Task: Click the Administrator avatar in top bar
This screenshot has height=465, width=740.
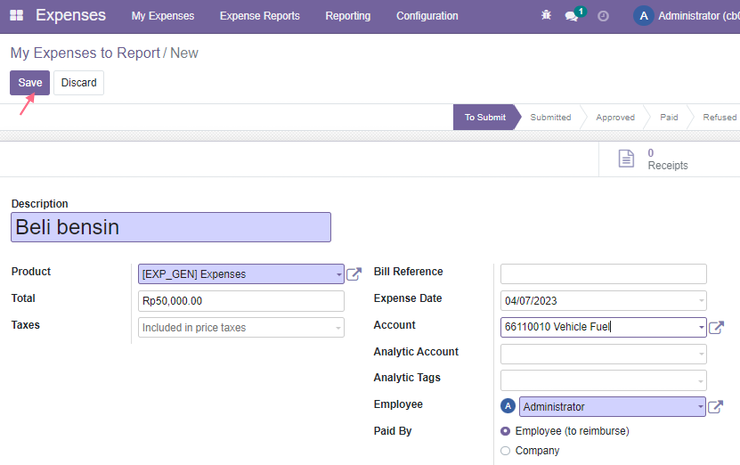Action: coord(643,16)
